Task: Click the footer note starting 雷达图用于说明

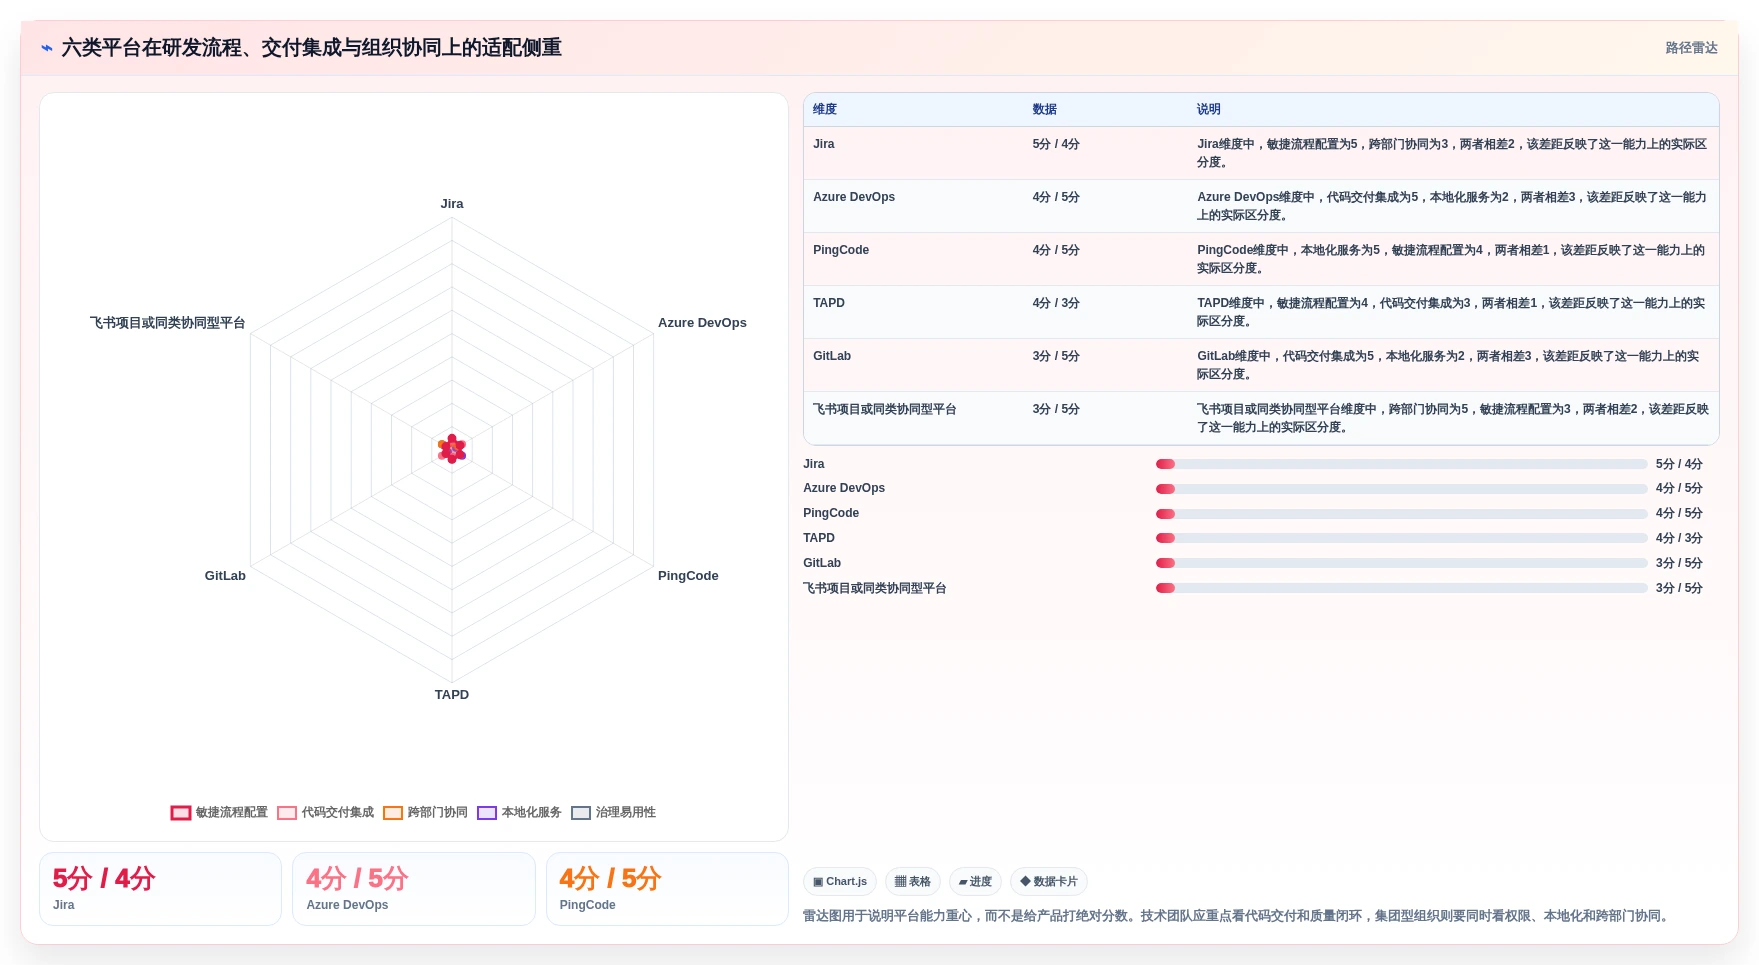Action: [x=1238, y=916]
